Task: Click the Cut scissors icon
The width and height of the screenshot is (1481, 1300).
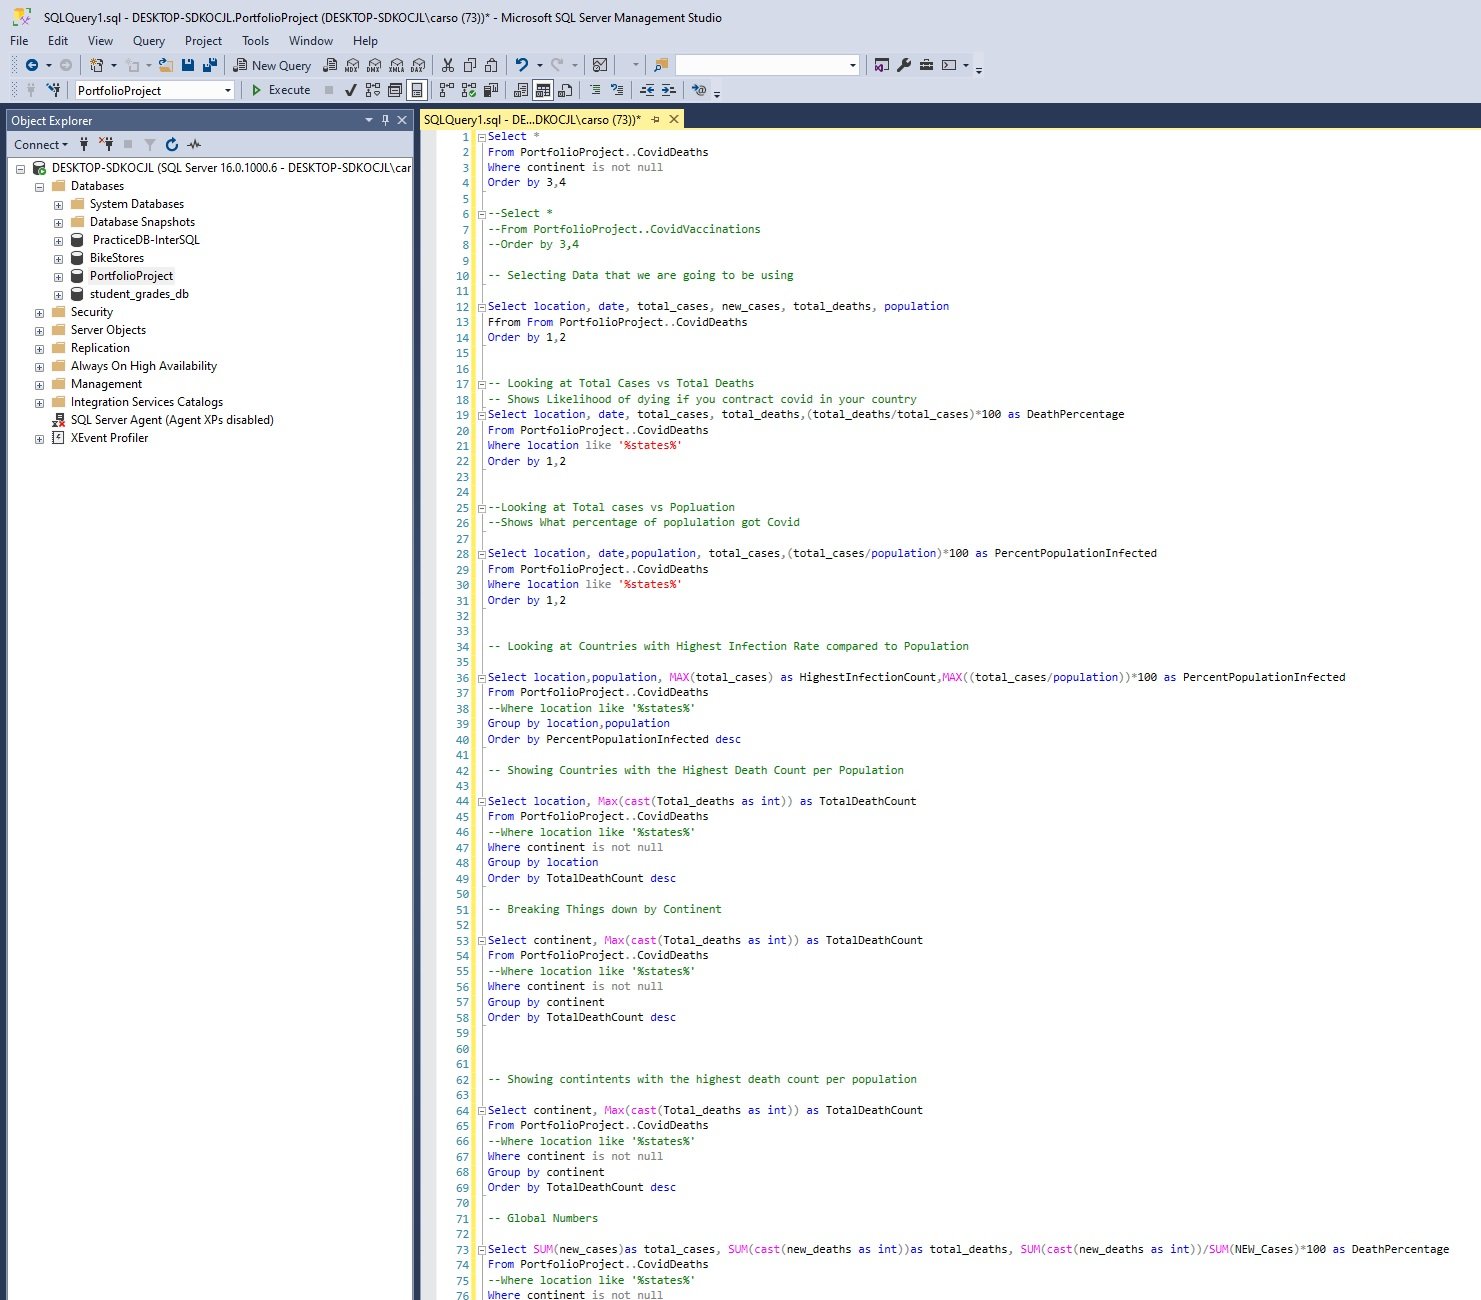Action: coord(448,65)
